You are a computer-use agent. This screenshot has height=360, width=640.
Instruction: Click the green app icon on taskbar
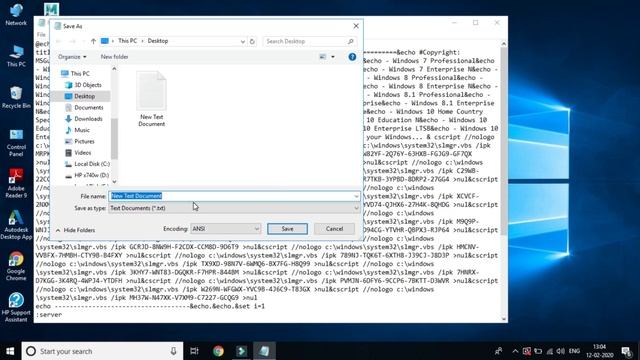tap(241, 351)
